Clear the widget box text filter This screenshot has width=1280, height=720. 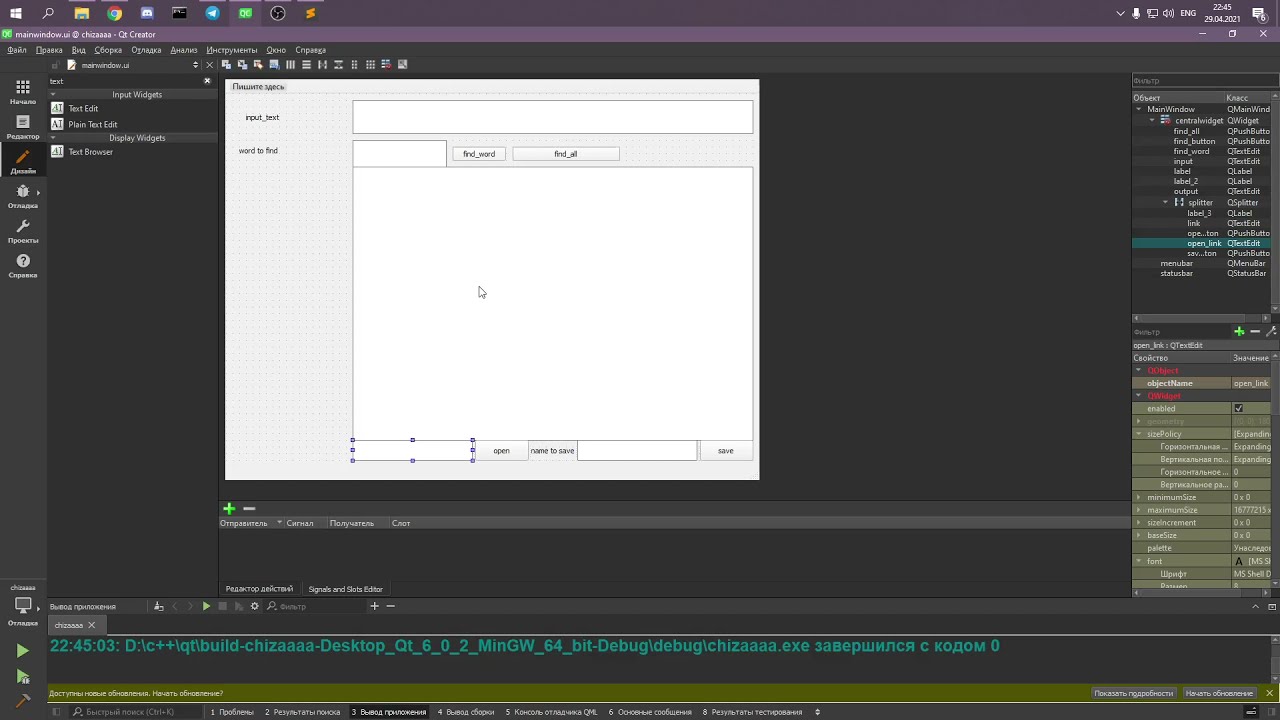pyautogui.click(x=207, y=81)
